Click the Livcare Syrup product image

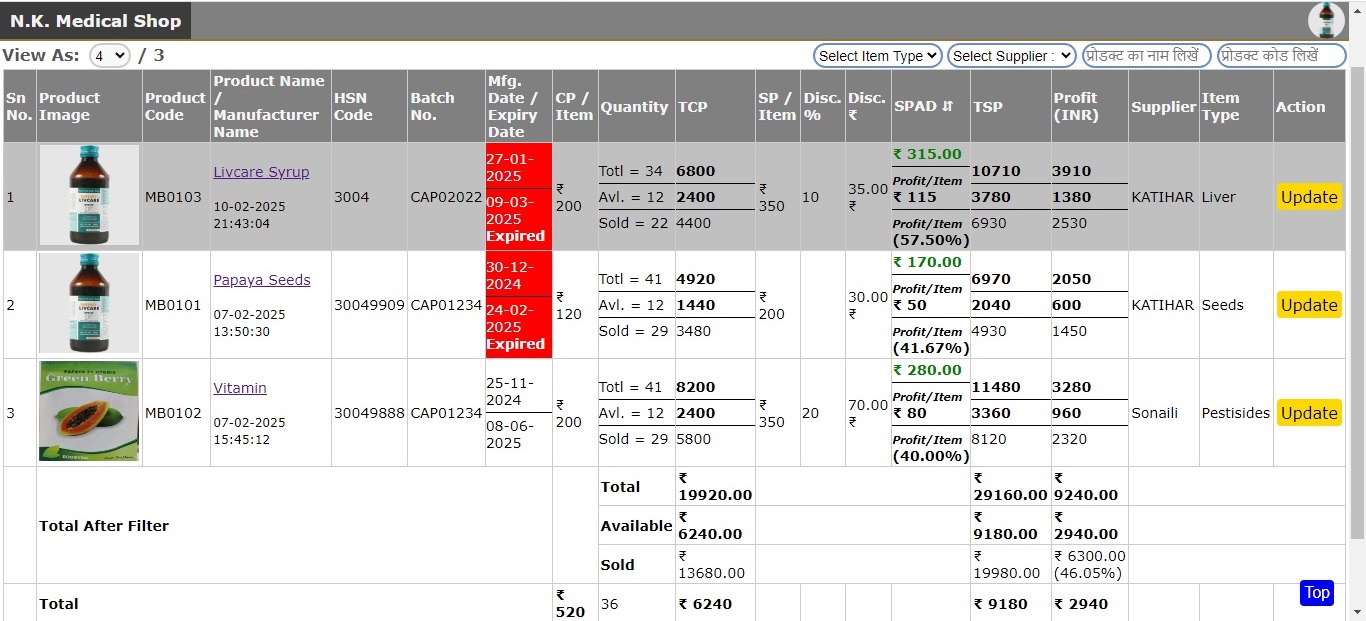click(x=89, y=196)
